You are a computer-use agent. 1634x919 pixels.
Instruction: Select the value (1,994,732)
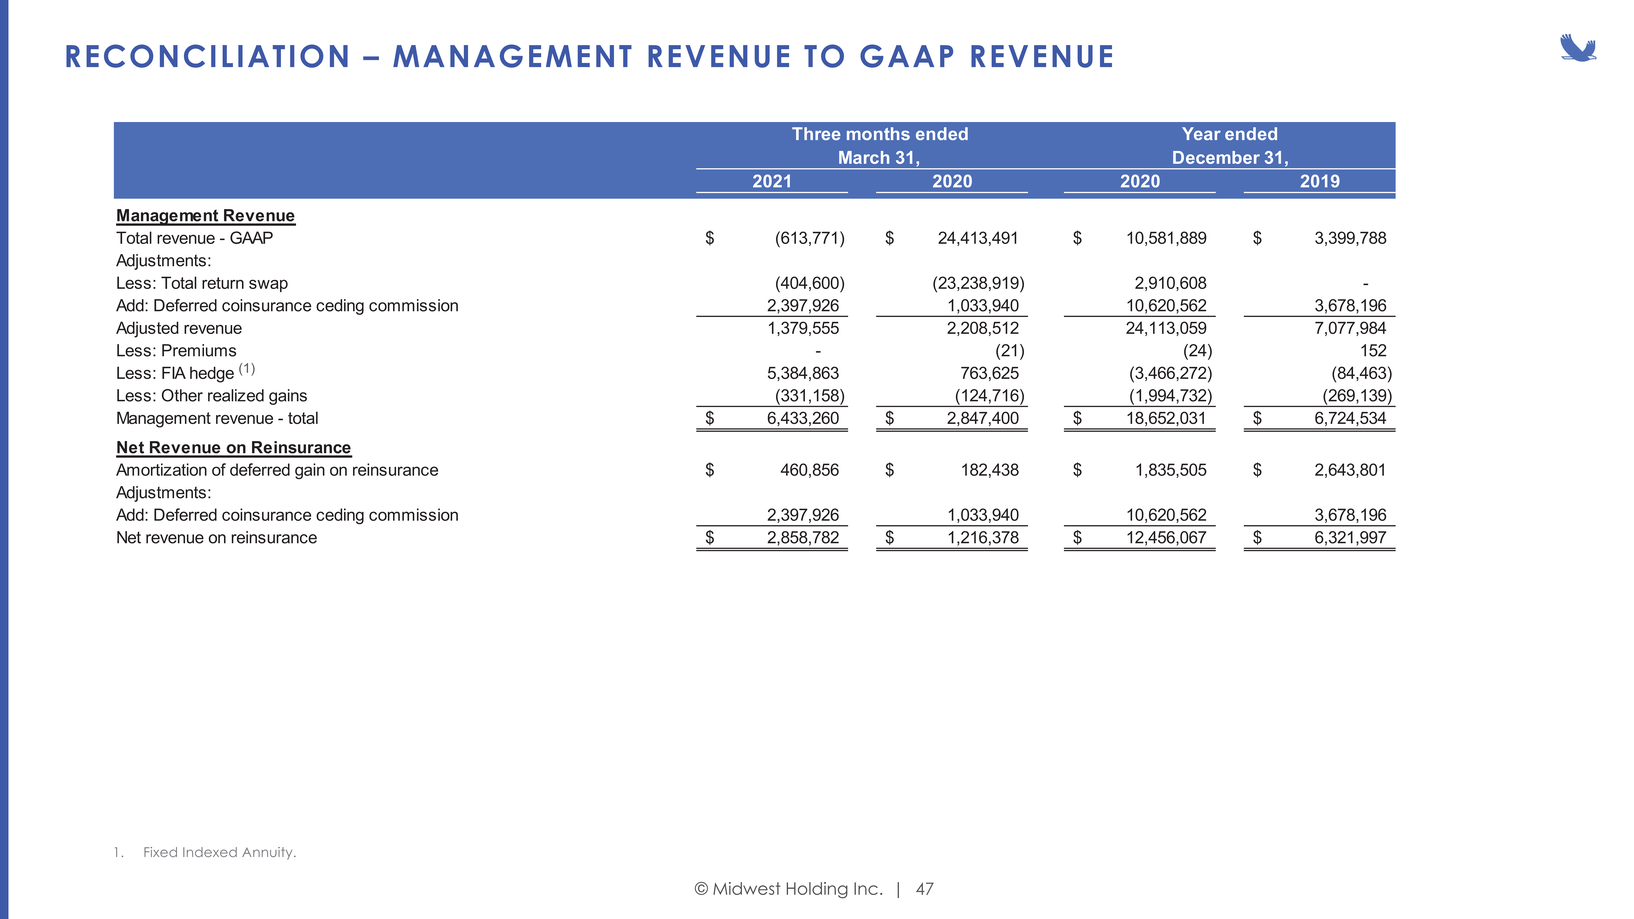tap(1170, 396)
